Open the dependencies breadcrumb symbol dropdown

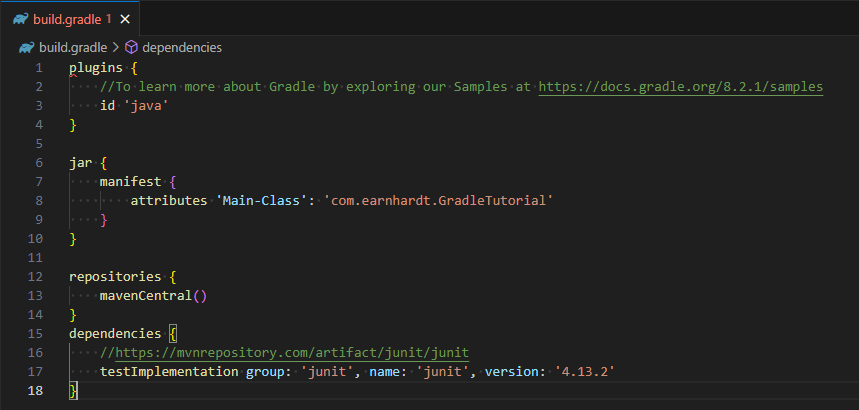pyautogui.click(x=182, y=48)
